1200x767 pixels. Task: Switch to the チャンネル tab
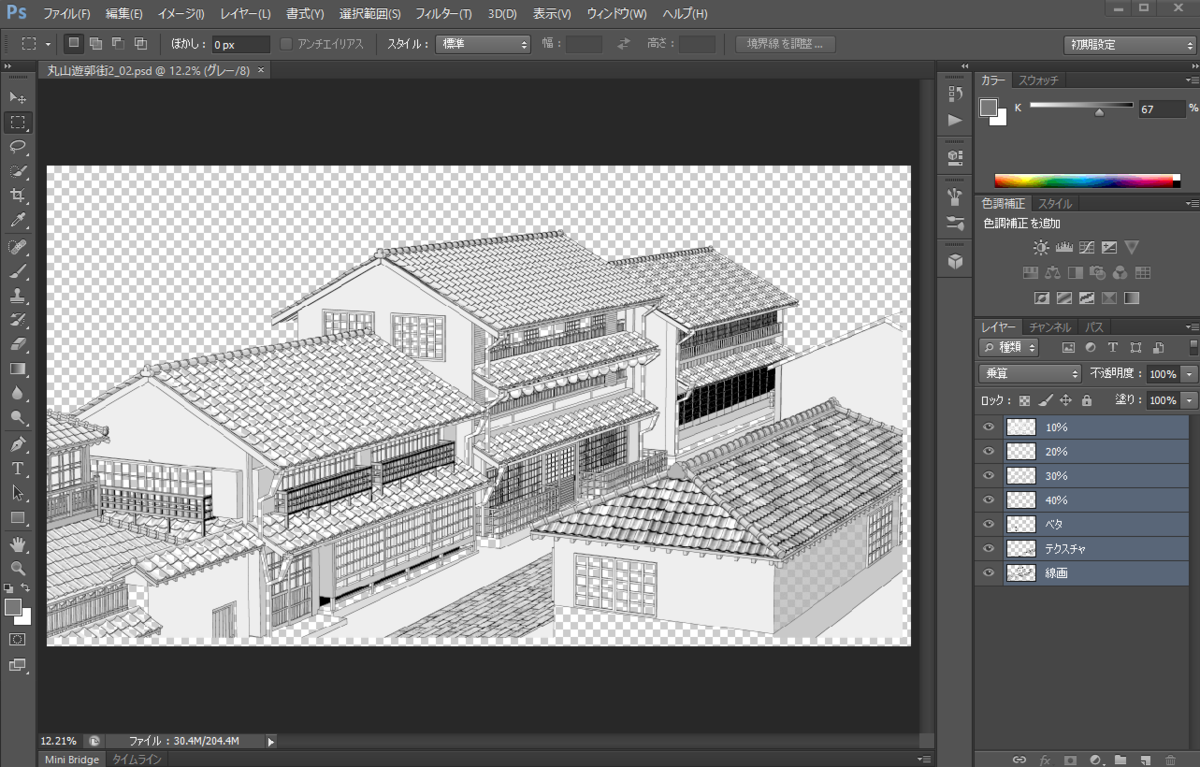tap(1048, 326)
